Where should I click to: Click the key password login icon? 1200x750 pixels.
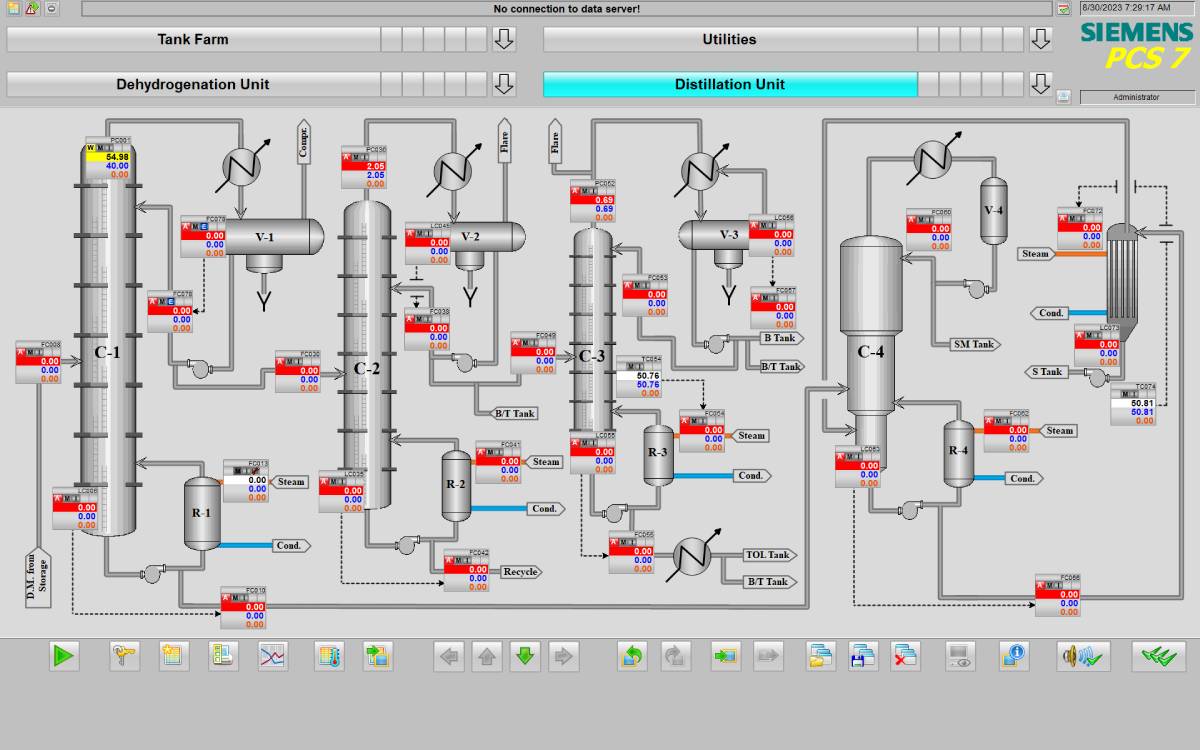point(125,656)
